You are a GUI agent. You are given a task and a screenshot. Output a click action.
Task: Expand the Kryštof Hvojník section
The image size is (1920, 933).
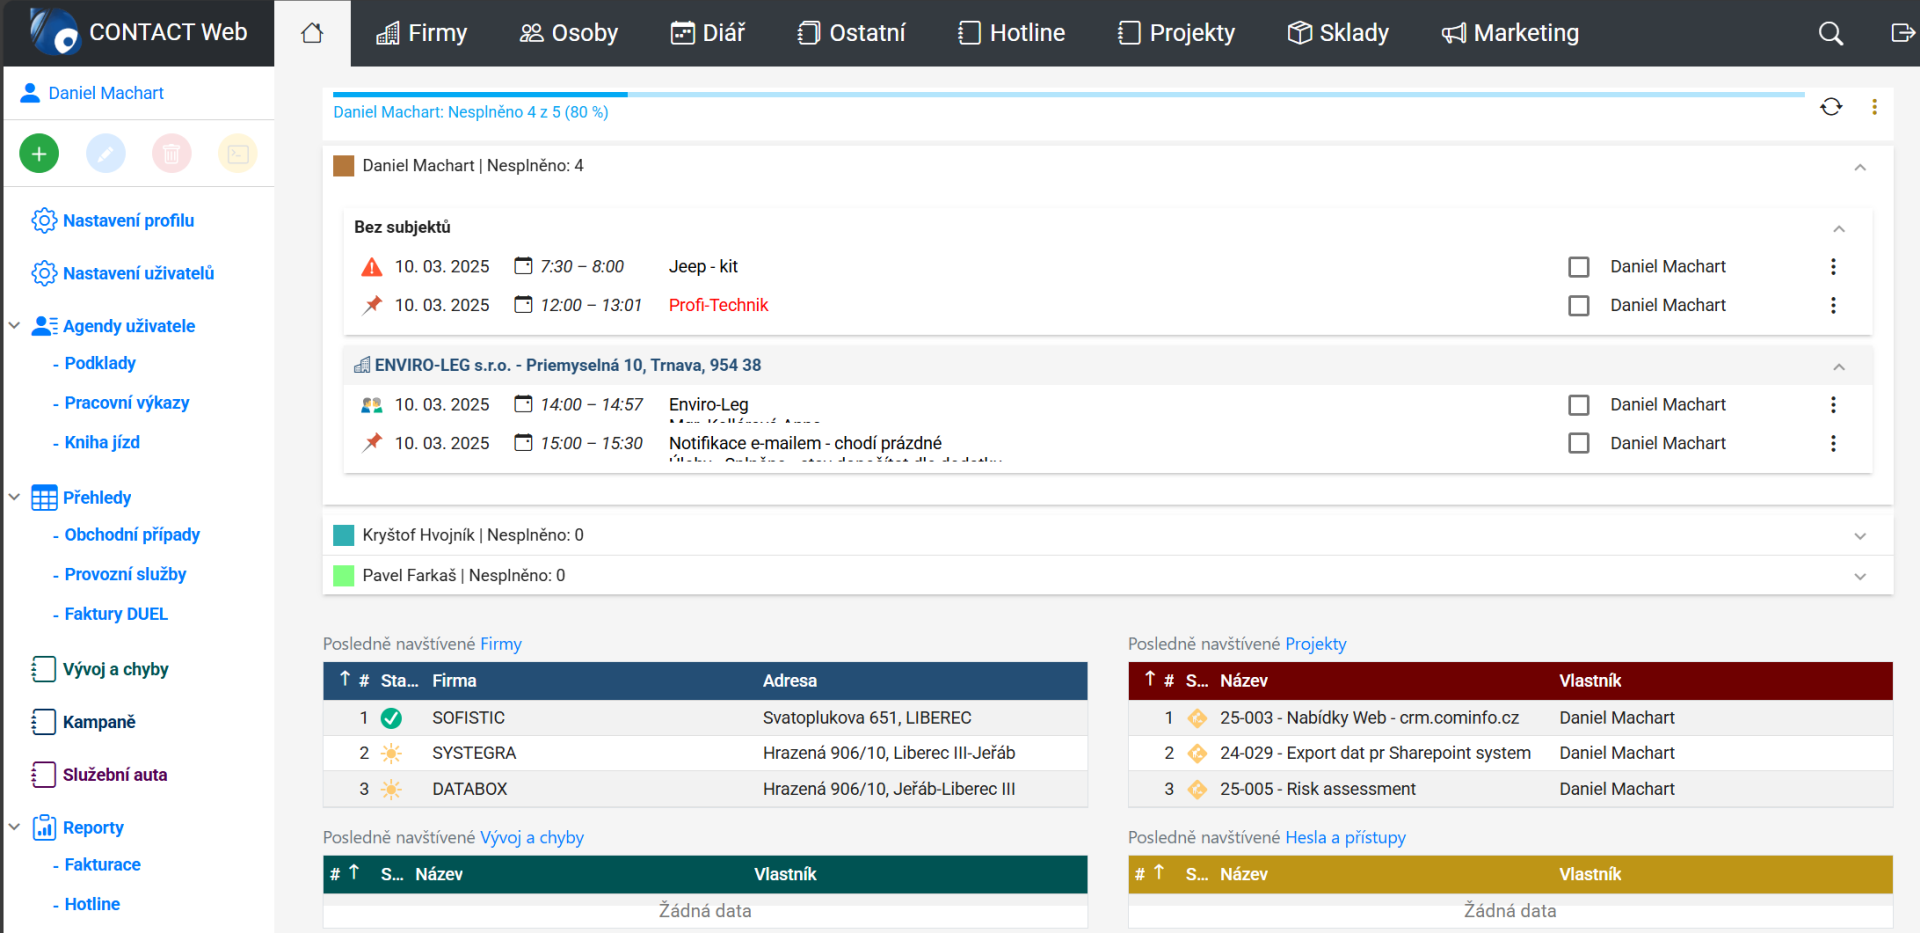tap(1860, 536)
